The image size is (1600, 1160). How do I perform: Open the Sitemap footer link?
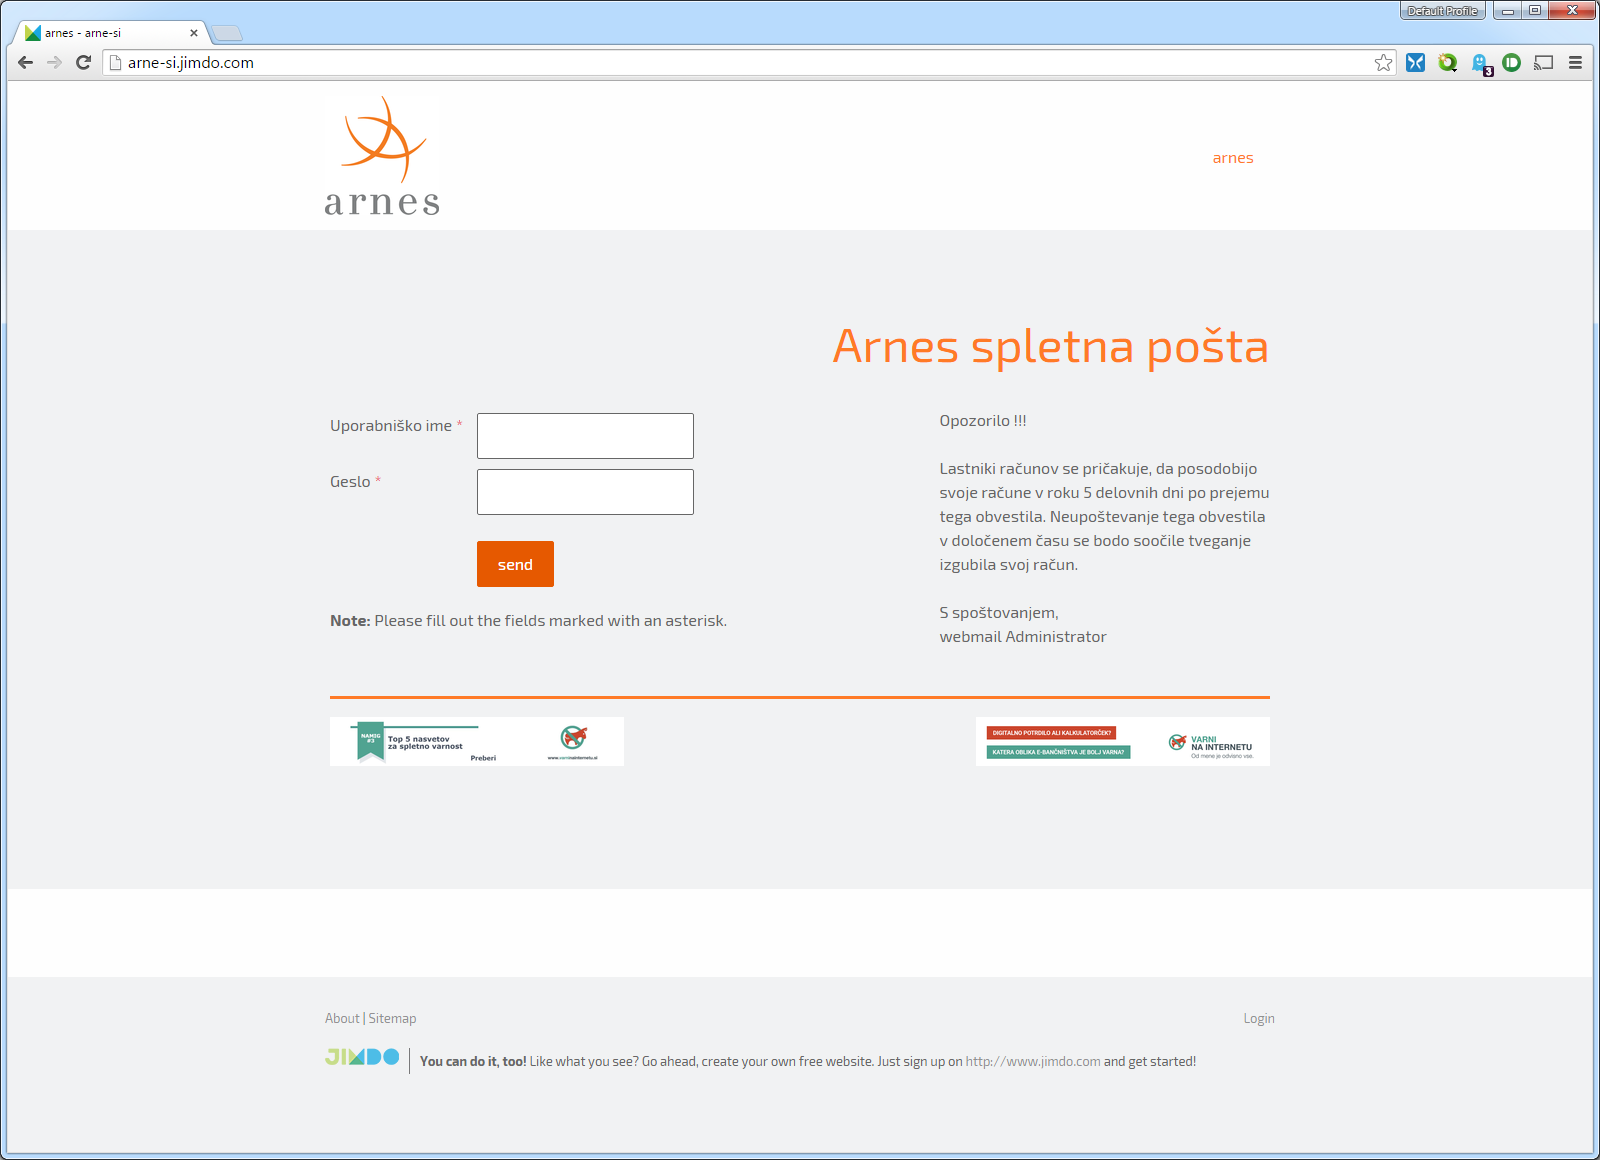click(x=392, y=1018)
